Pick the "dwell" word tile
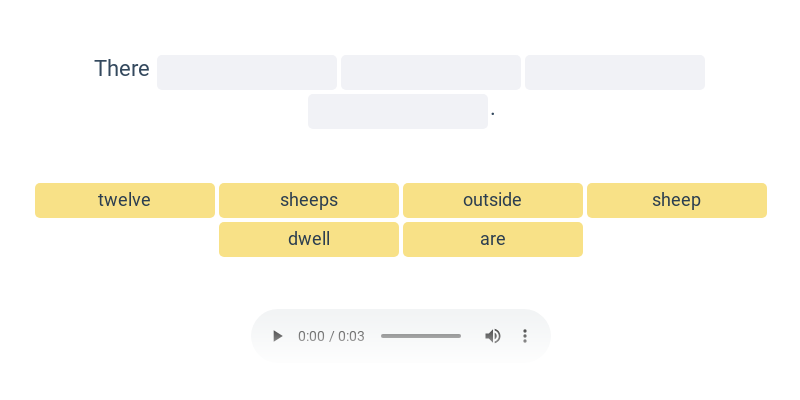800x400 pixels. click(309, 239)
